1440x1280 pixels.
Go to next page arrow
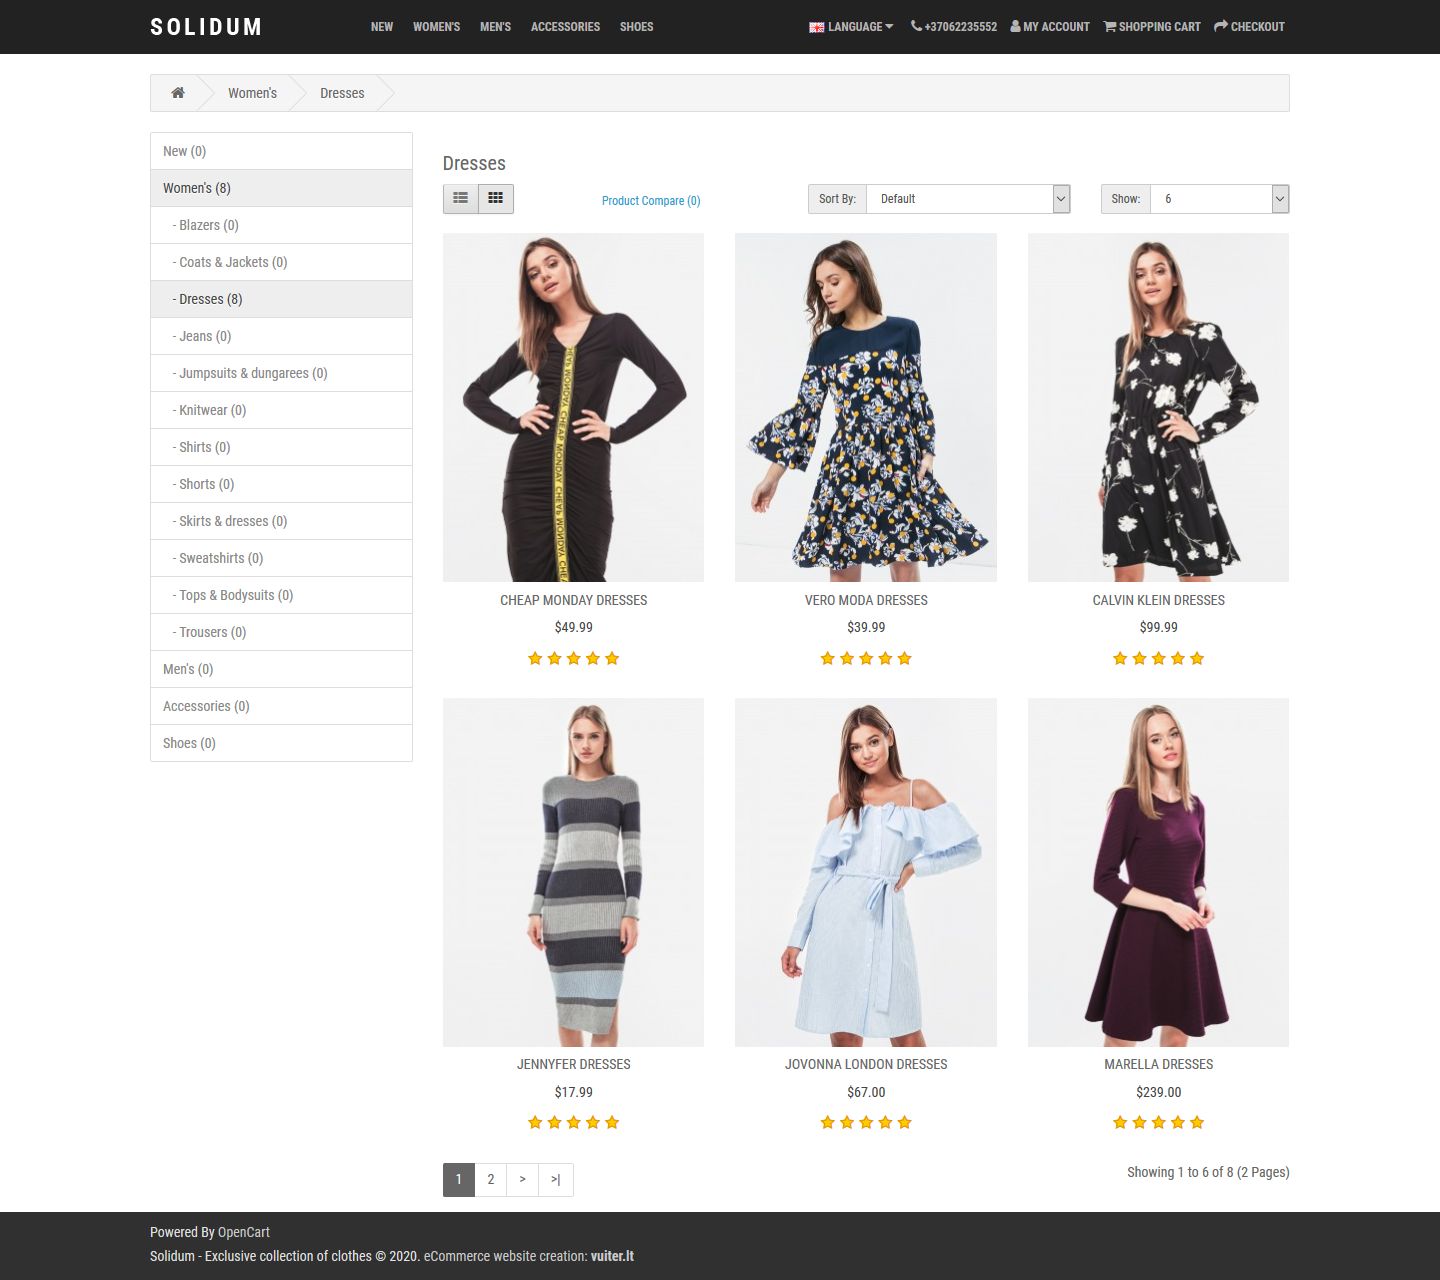pyautogui.click(x=523, y=1179)
